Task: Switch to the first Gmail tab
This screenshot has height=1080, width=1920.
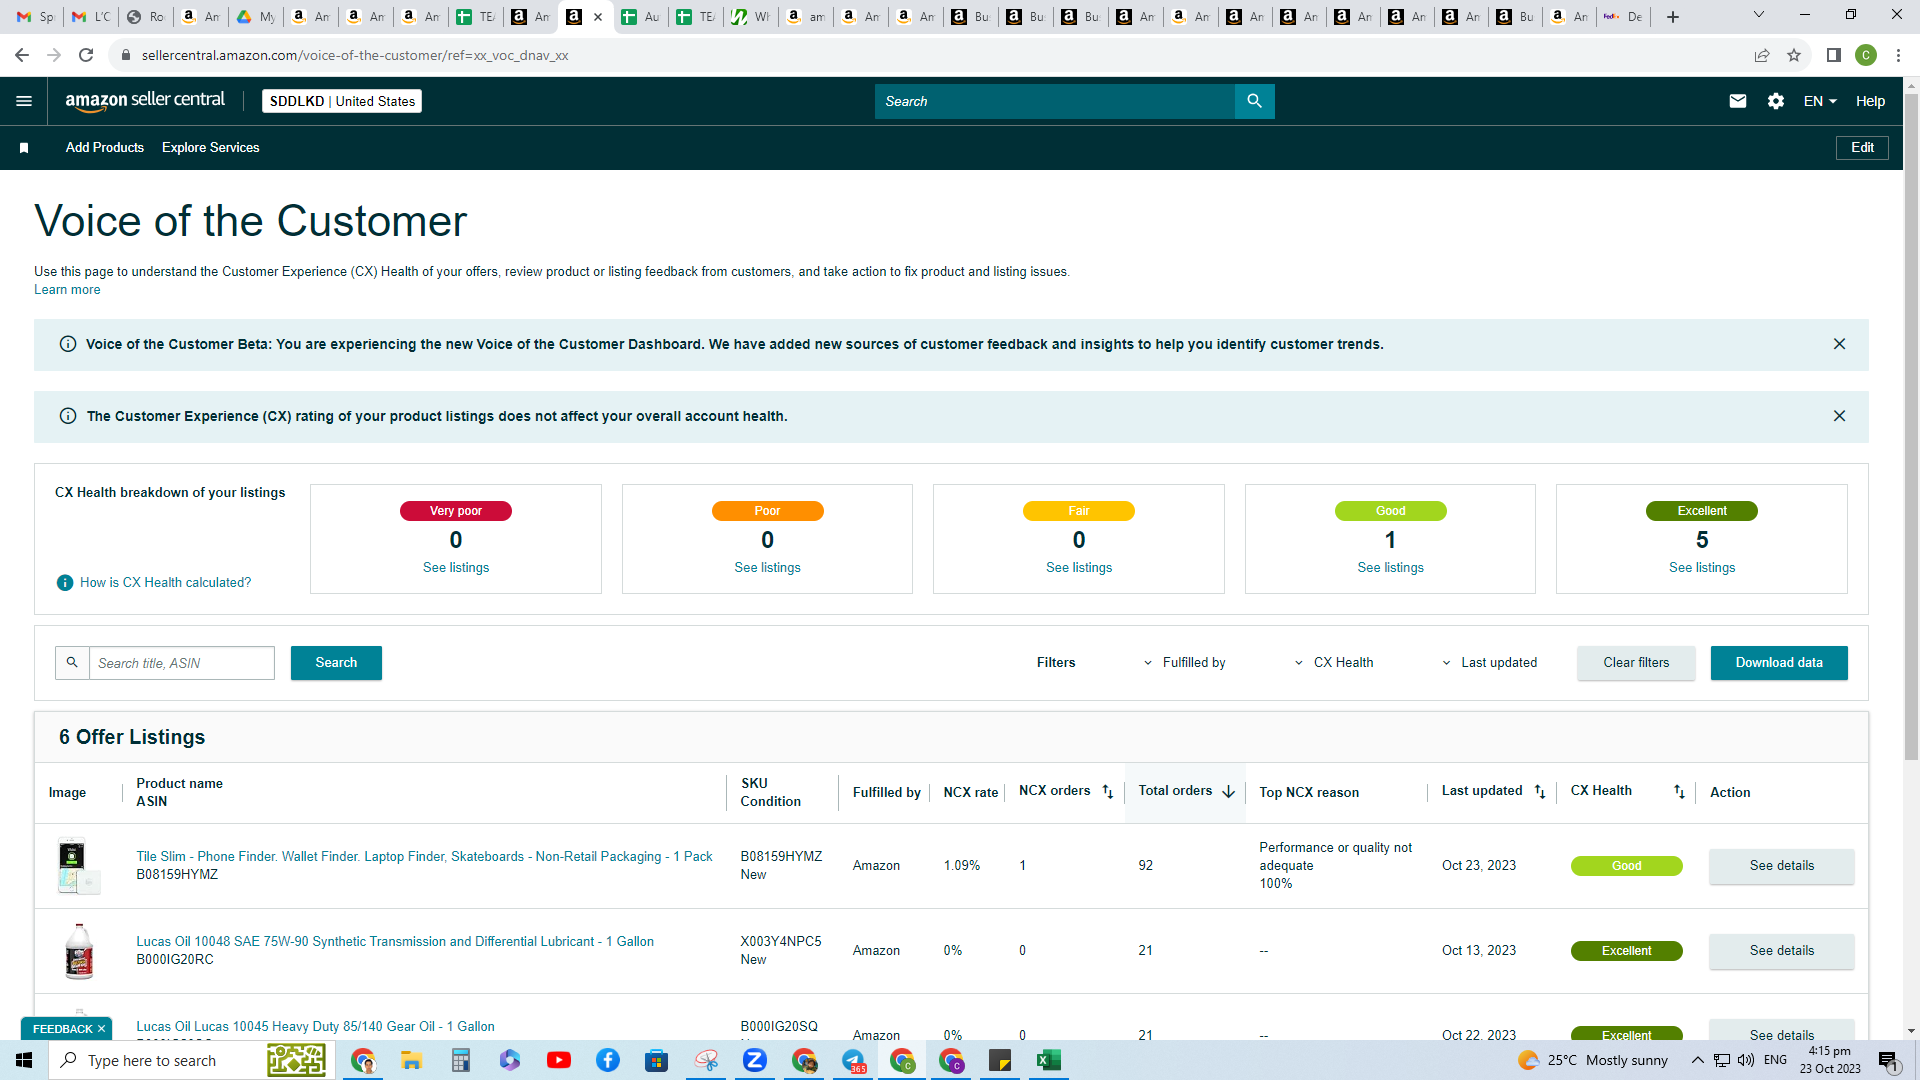Action: (35, 17)
